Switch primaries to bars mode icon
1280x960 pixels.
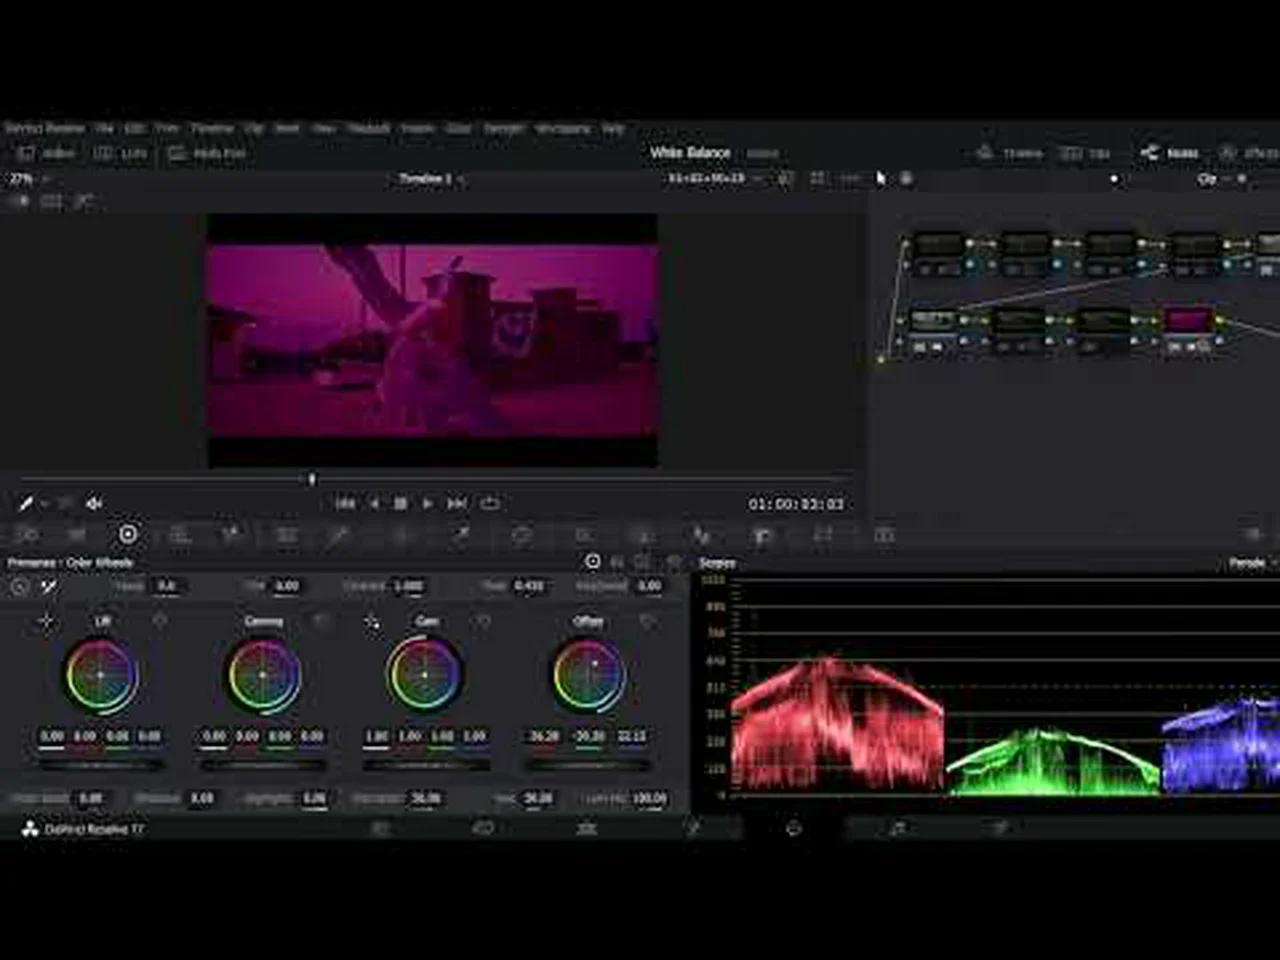click(618, 563)
